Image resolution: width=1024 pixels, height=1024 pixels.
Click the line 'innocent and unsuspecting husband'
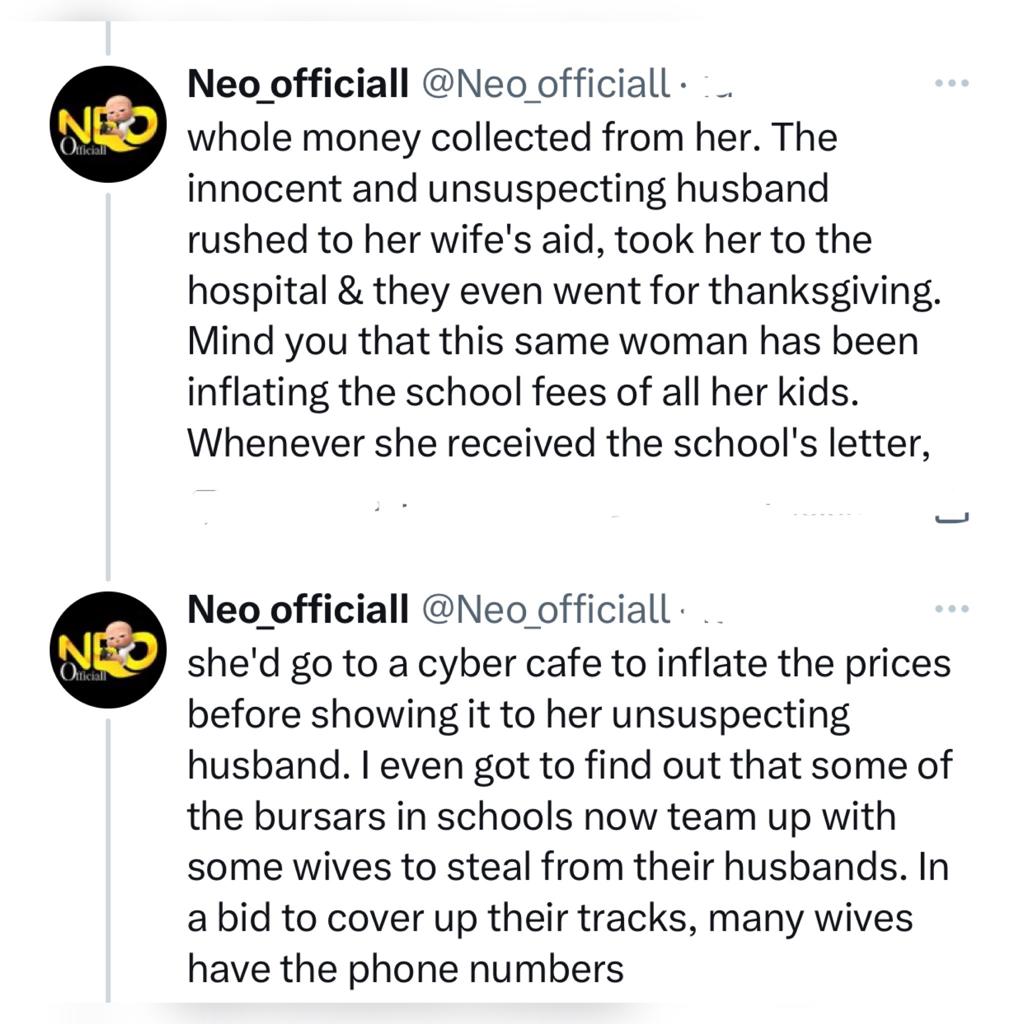point(508,189)
